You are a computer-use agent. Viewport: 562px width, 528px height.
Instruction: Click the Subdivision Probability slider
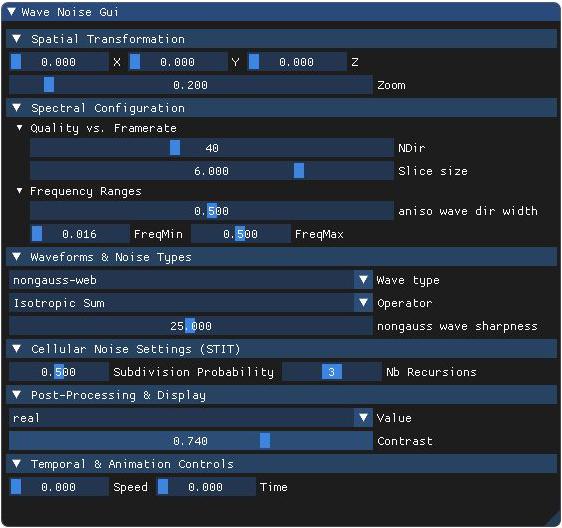(58, 372)
